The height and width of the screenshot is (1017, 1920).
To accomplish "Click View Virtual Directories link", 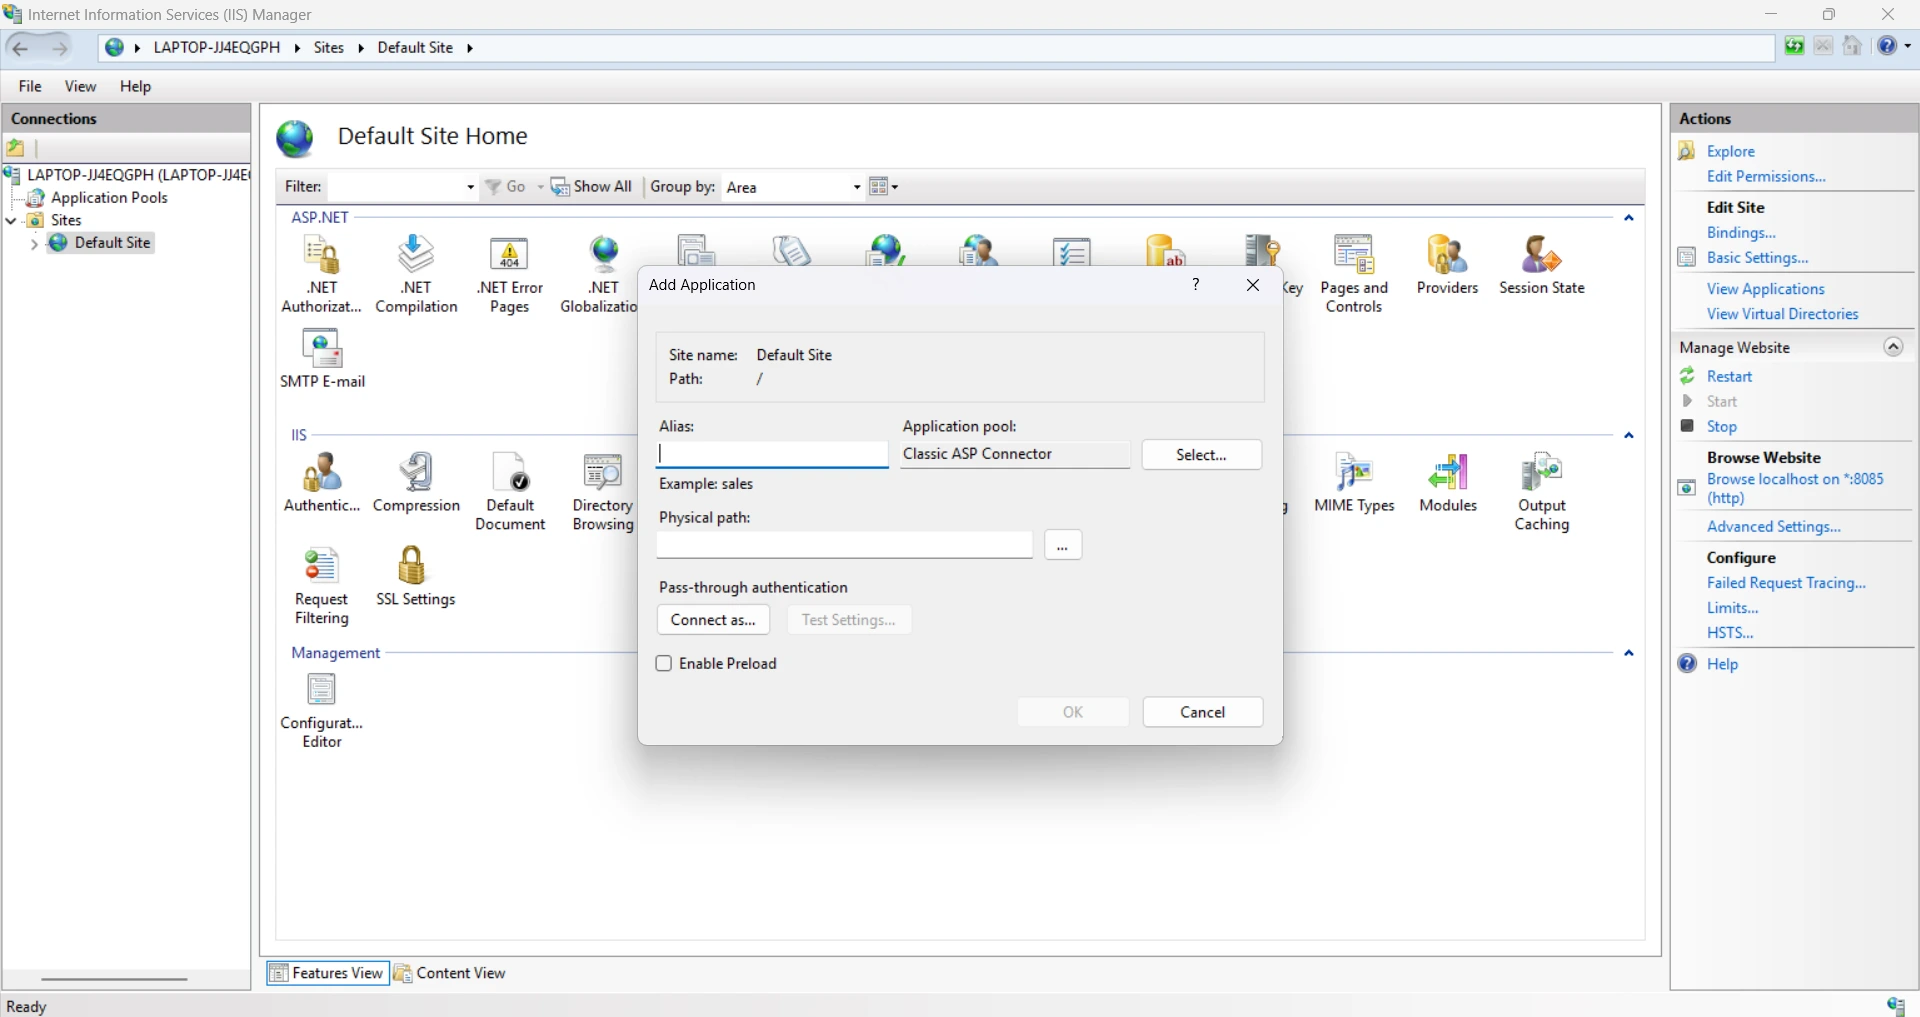I will [x=1782, y=314].
